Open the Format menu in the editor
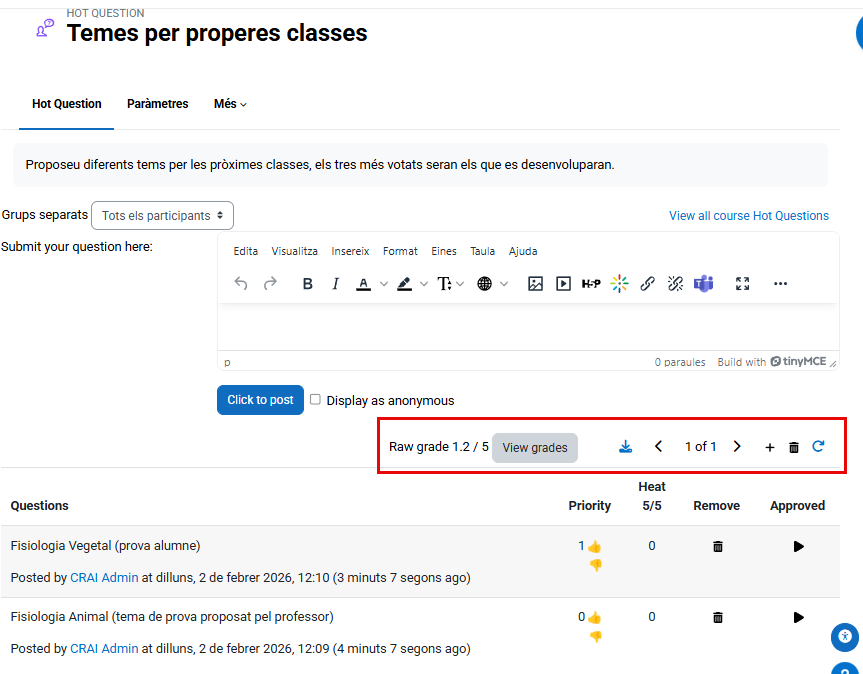The height and width of the screenshot is (674, 863). click(x=400, y=251)
